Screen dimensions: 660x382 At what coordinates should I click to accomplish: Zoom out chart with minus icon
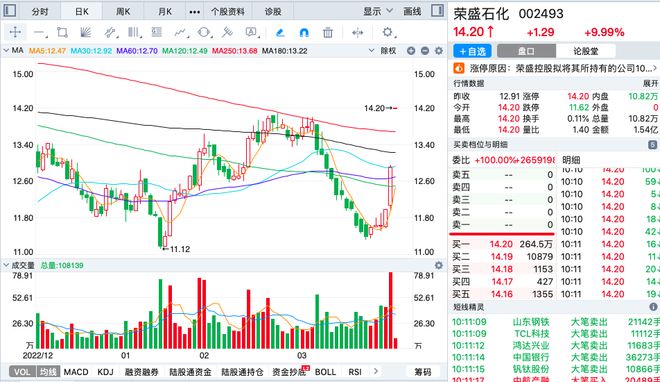pyautogui.click(x=425, y=51)
